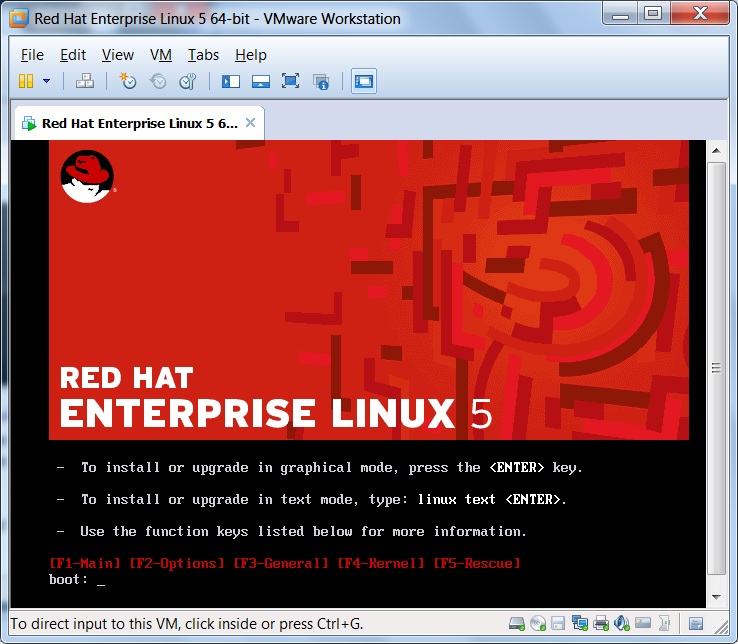Close the Red Hat Enterprise Linux tab
This screenshot has width=738, height=644.
pos(250,123)
